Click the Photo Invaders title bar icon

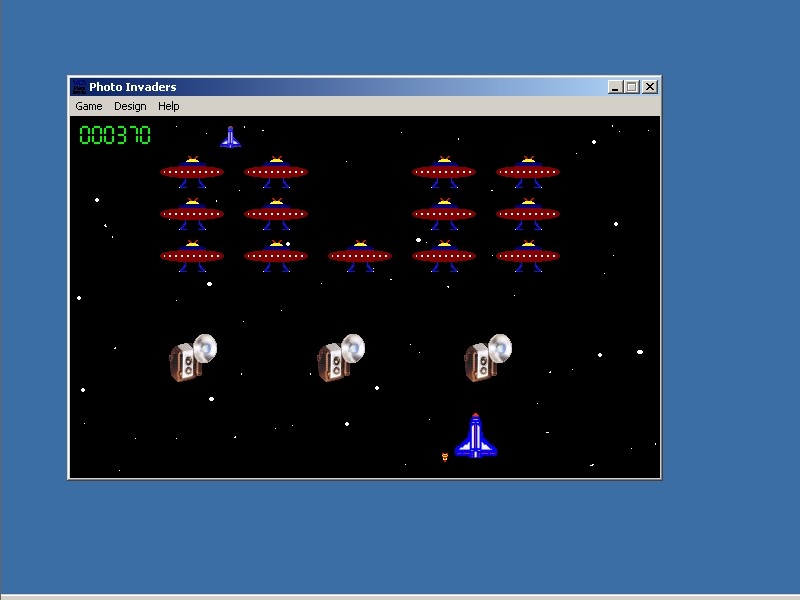tap(79, 87)
